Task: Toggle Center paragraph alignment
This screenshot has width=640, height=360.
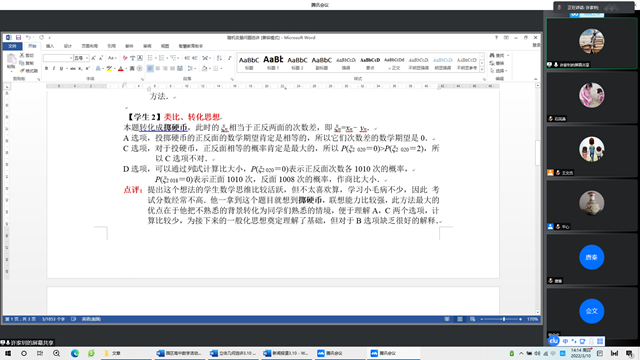Action: pos(158,69)
